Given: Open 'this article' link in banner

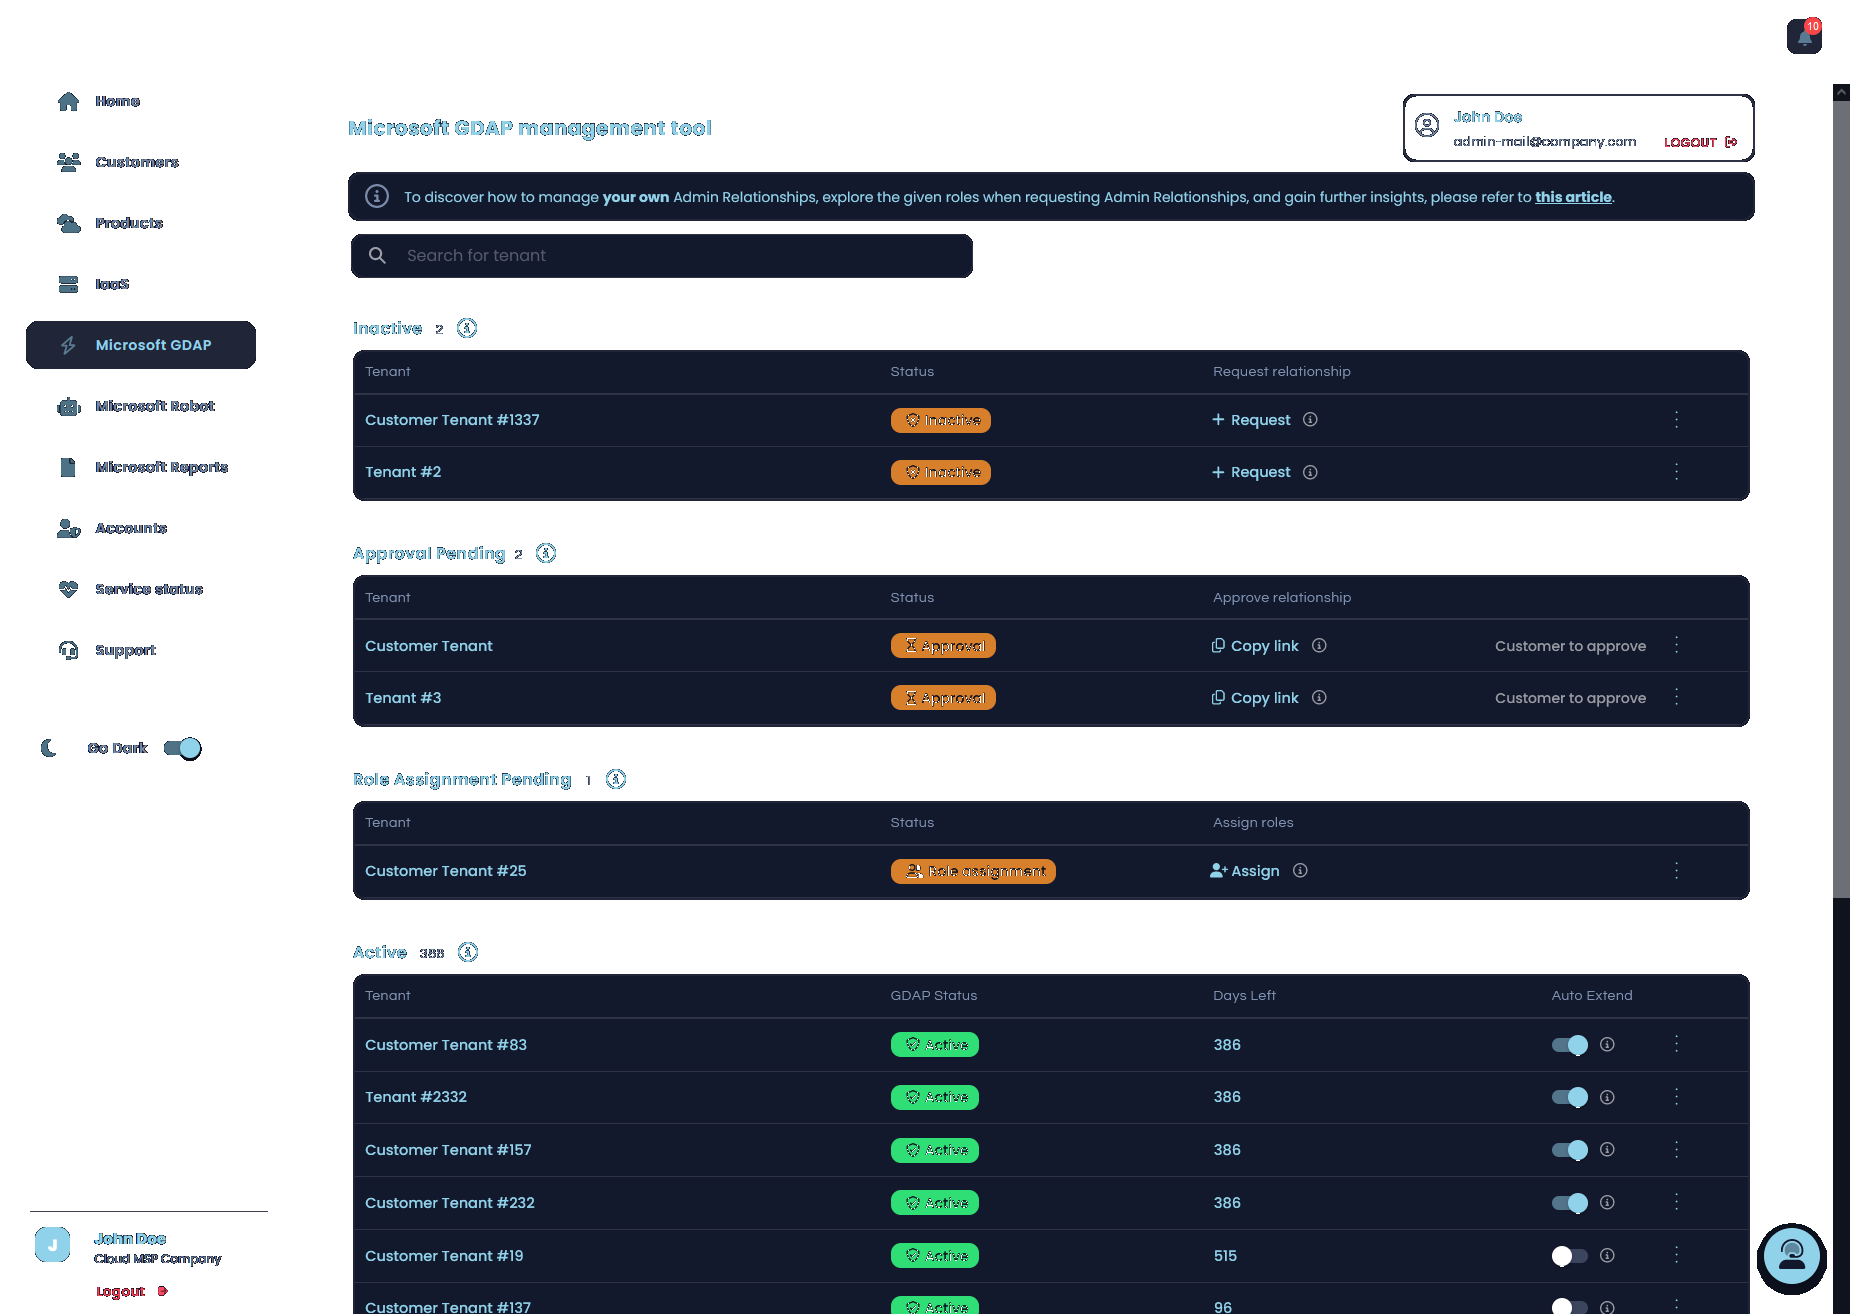Looking at the screenshot, I should (1573, 197).
